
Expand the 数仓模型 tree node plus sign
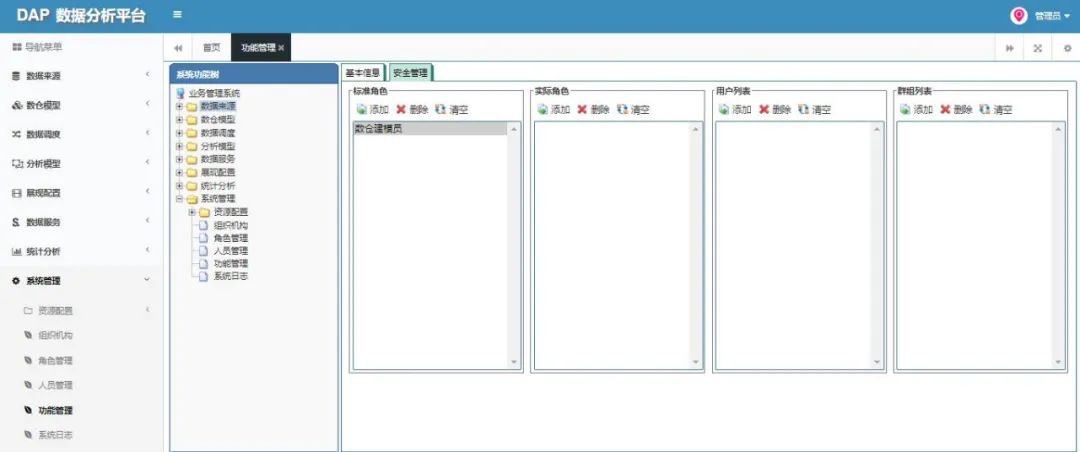pos(179,119)
